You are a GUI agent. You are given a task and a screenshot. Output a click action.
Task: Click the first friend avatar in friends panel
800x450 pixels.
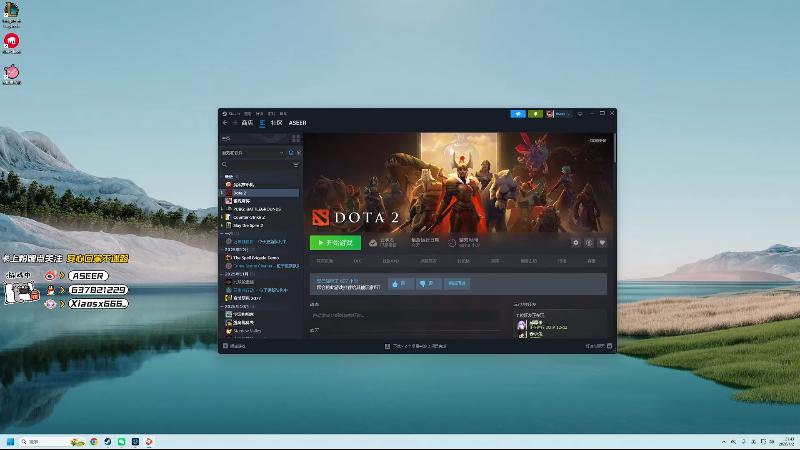coord(521,325)
